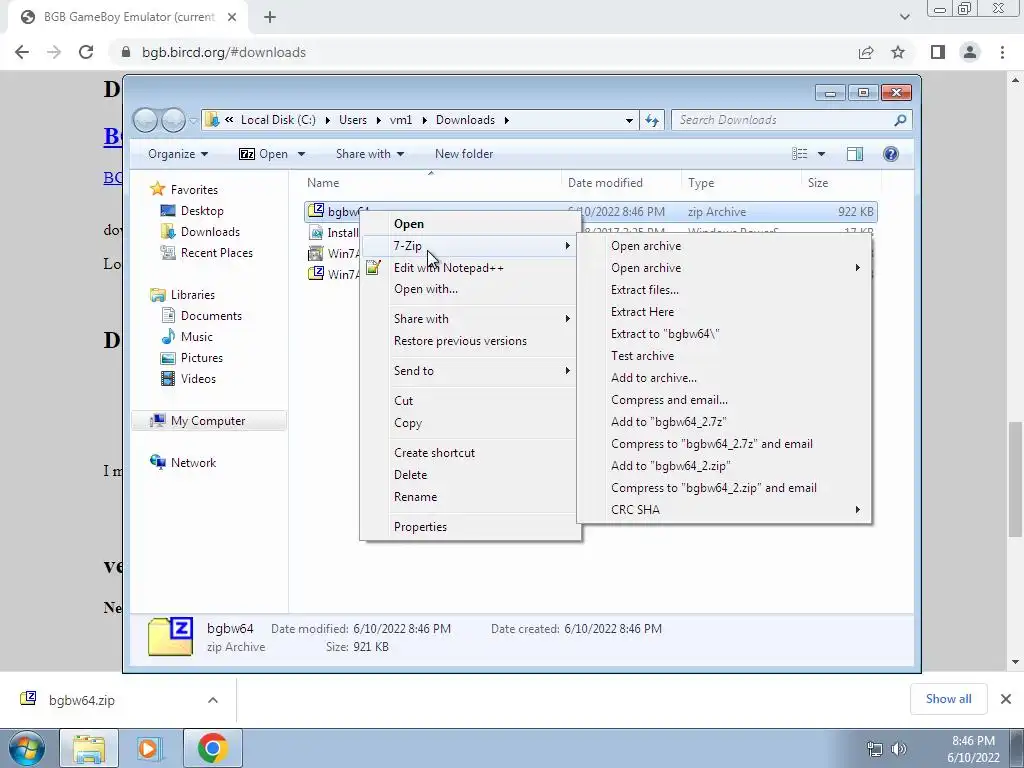Viewport: 1024px width, 768px height.
Task: Open bgbw64.zip download options chevron
Action: [x=213, y=700]
